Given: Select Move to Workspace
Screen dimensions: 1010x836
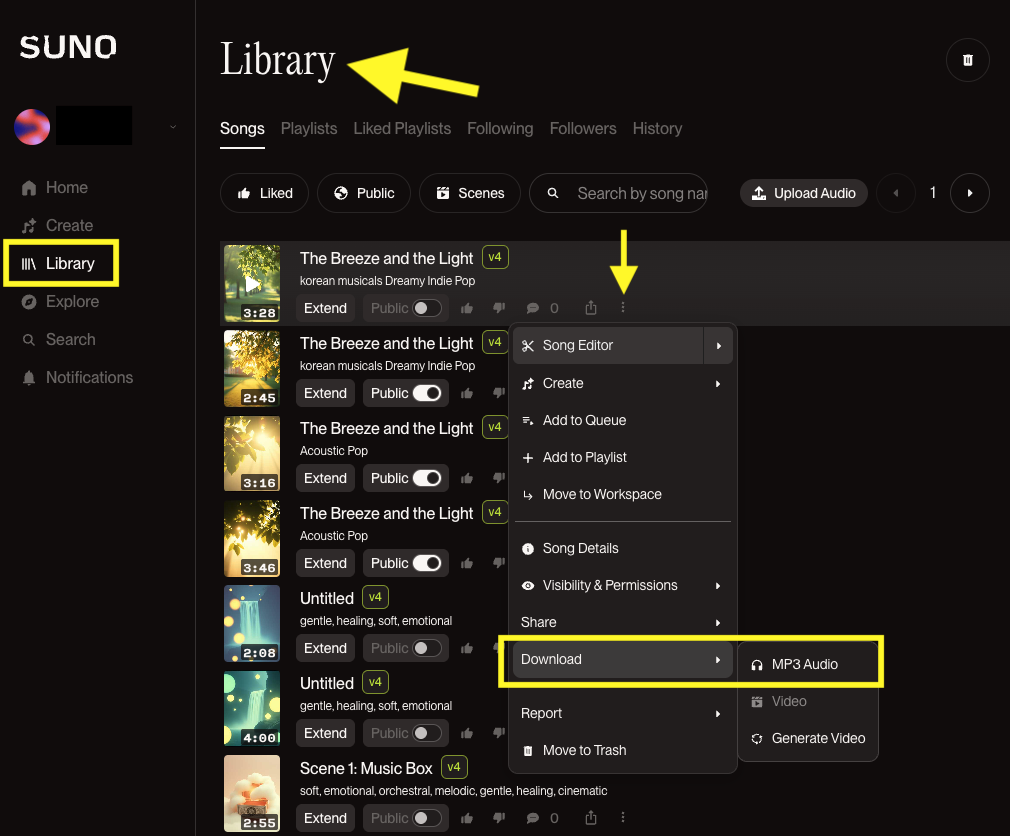Looking at the screenshot, I should pyautogui.click(x=622, y=495).
